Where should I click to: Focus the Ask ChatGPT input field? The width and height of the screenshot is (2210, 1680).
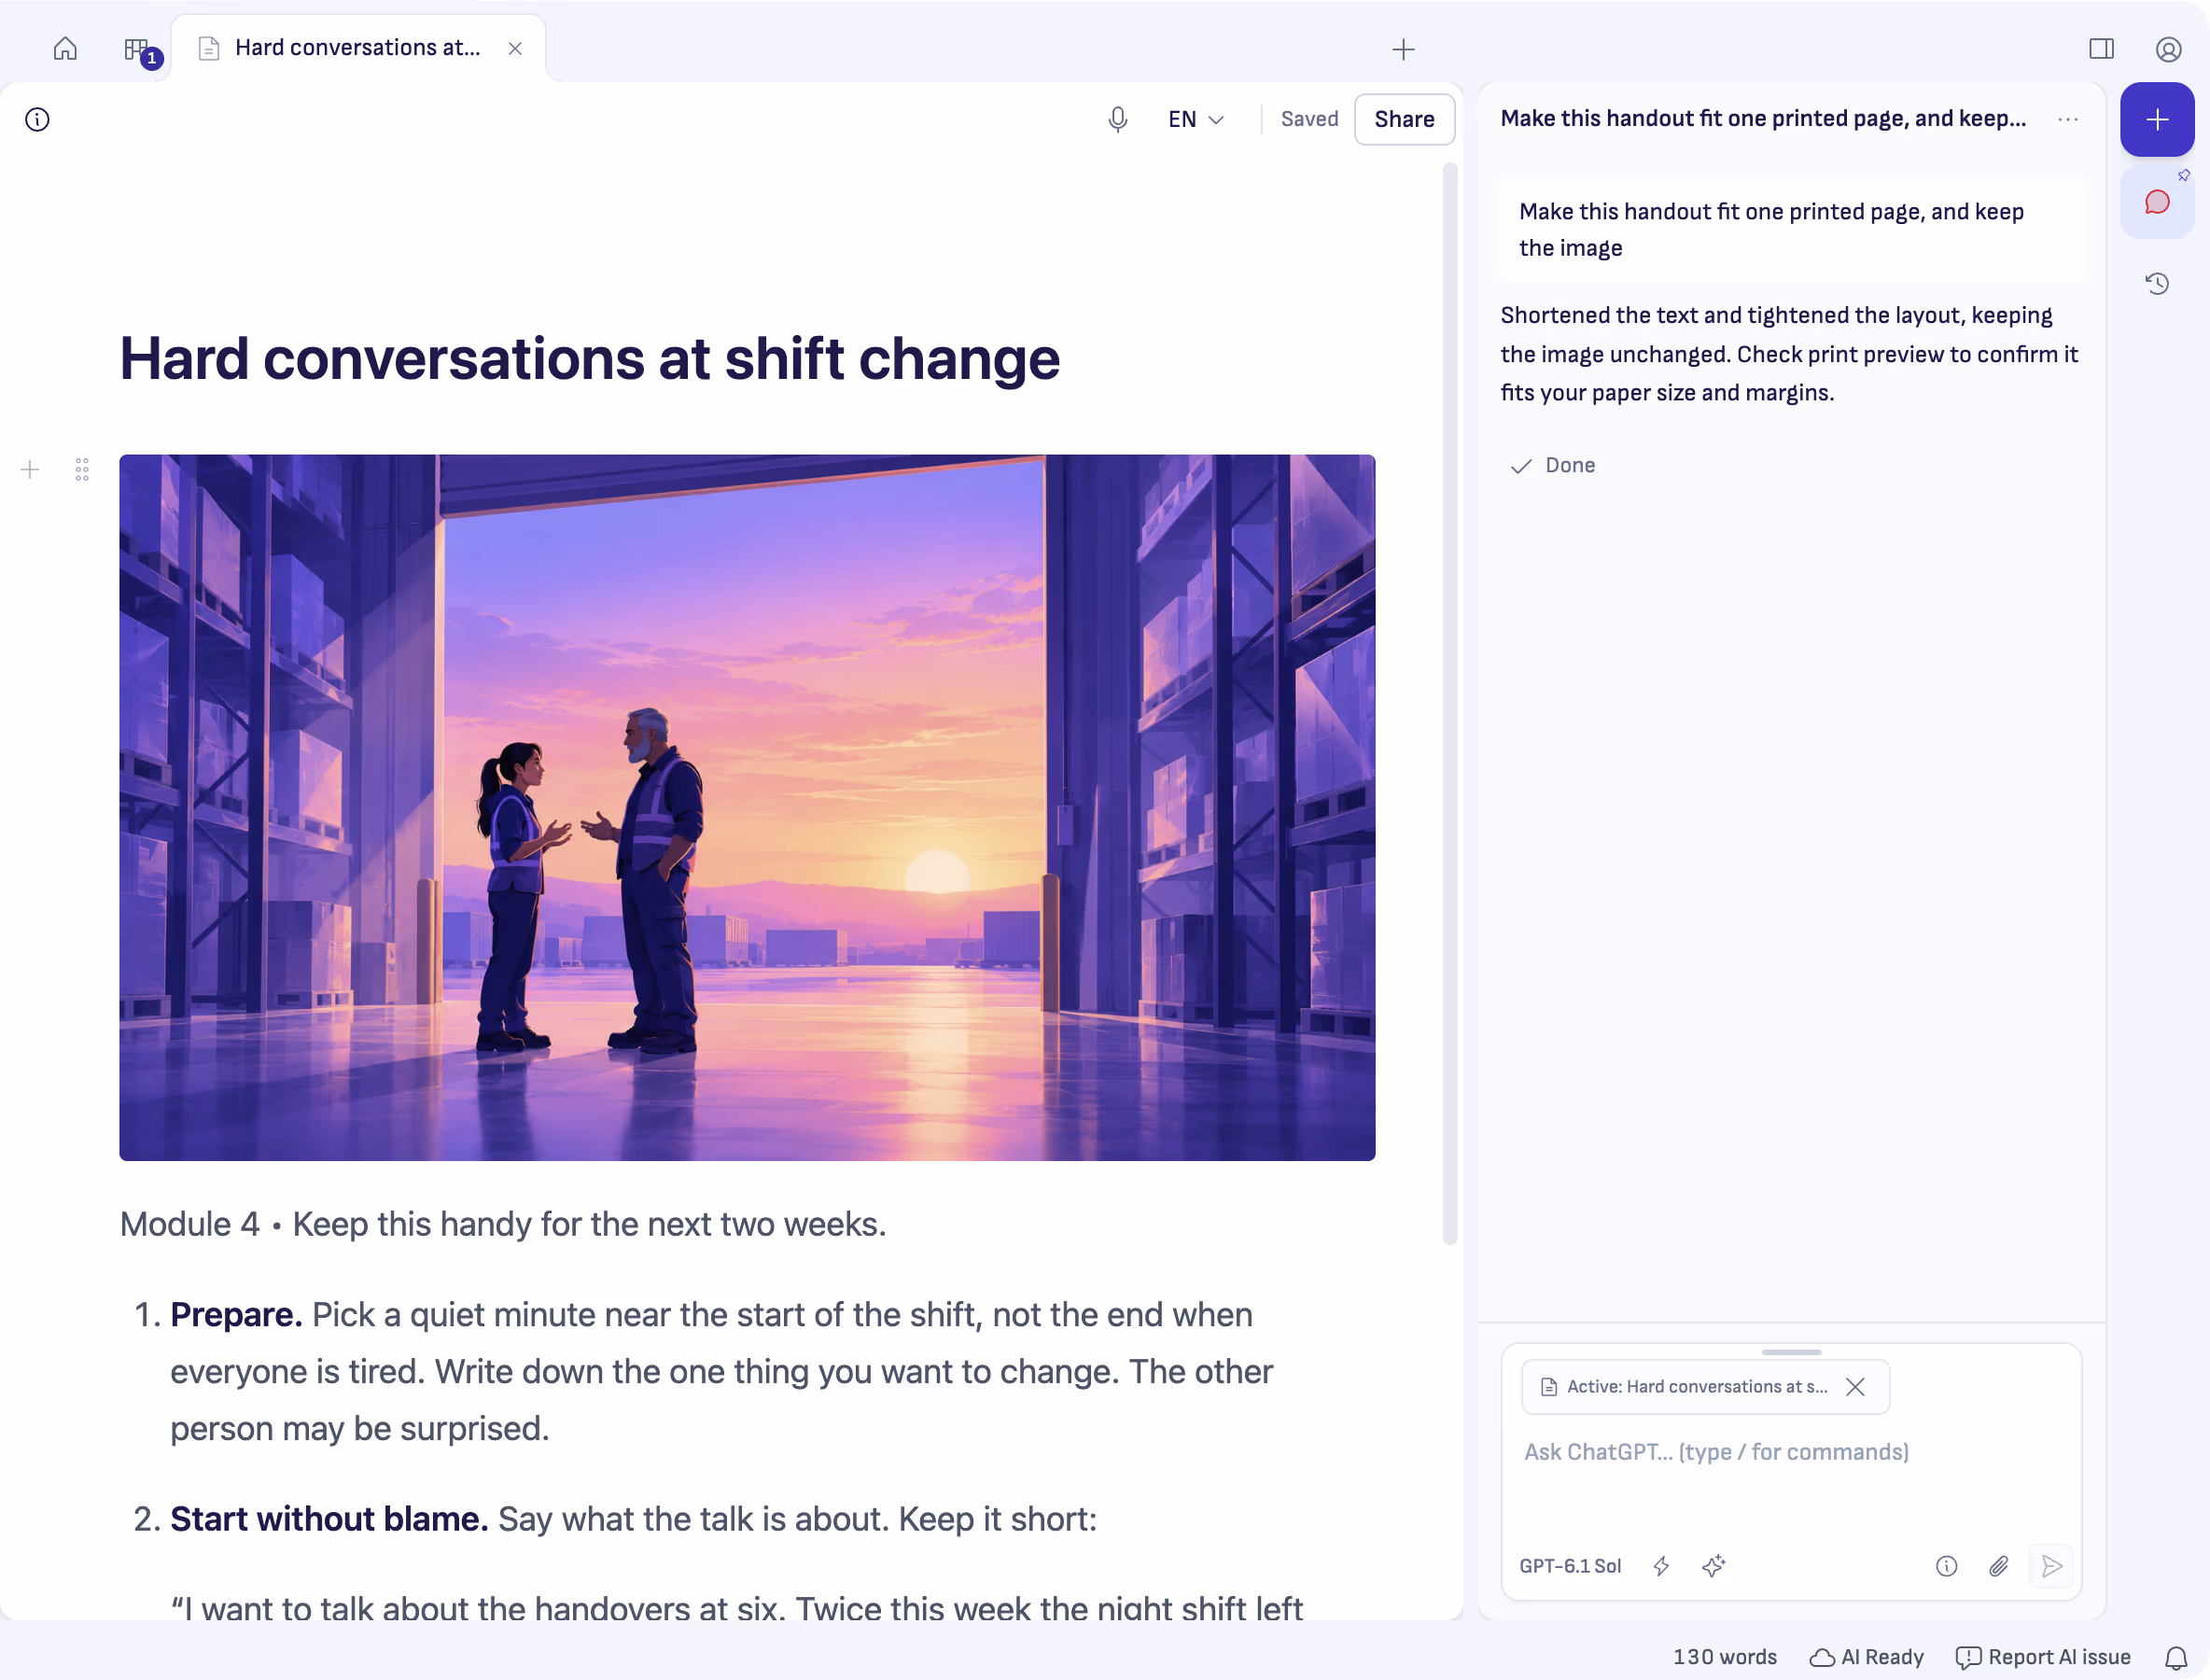(1790, 1451)
